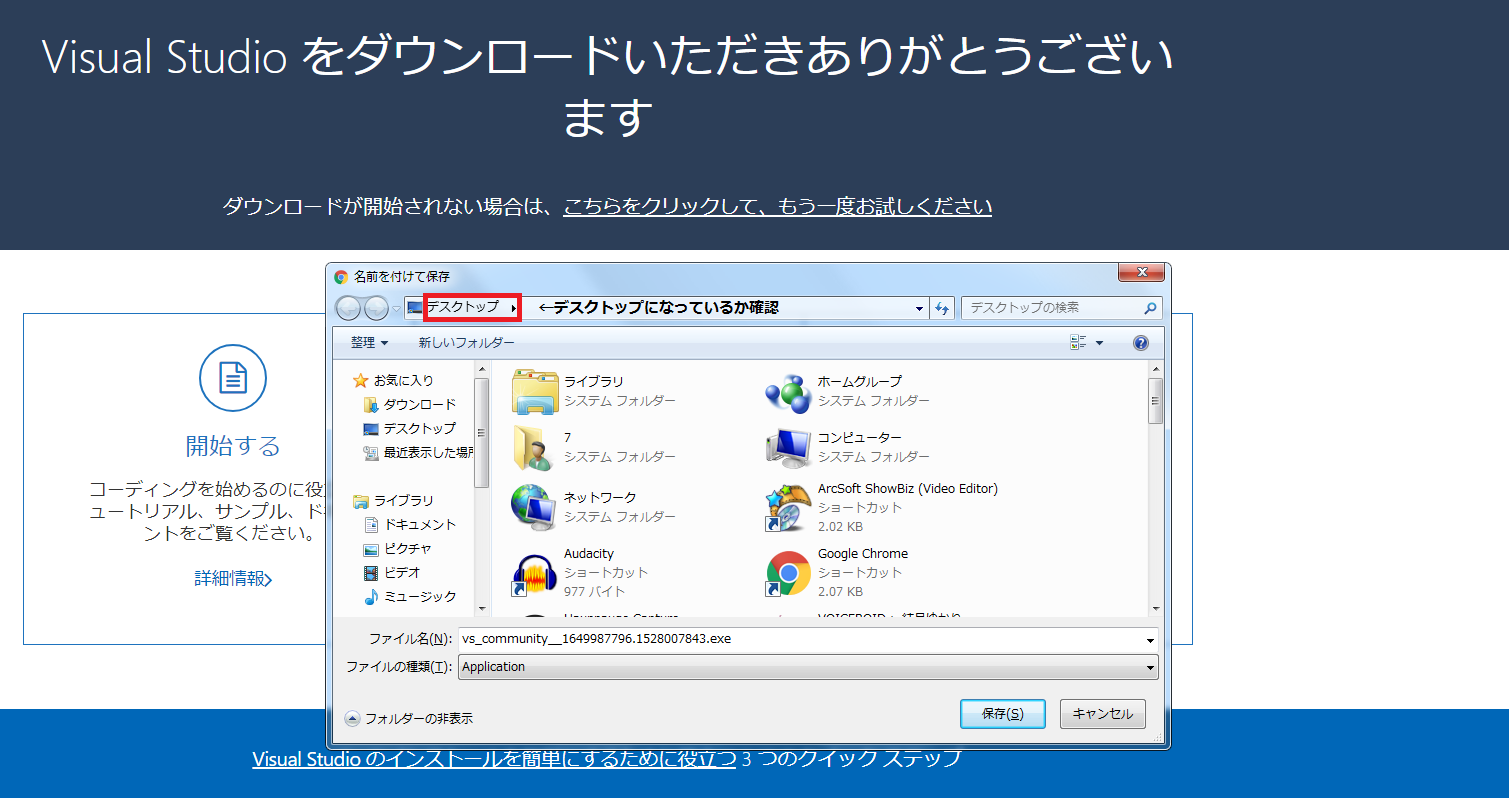Open the 詳細情報 link under 開始する
Viewport: 1509px width, 798px height.
click(x=233, y=578)
